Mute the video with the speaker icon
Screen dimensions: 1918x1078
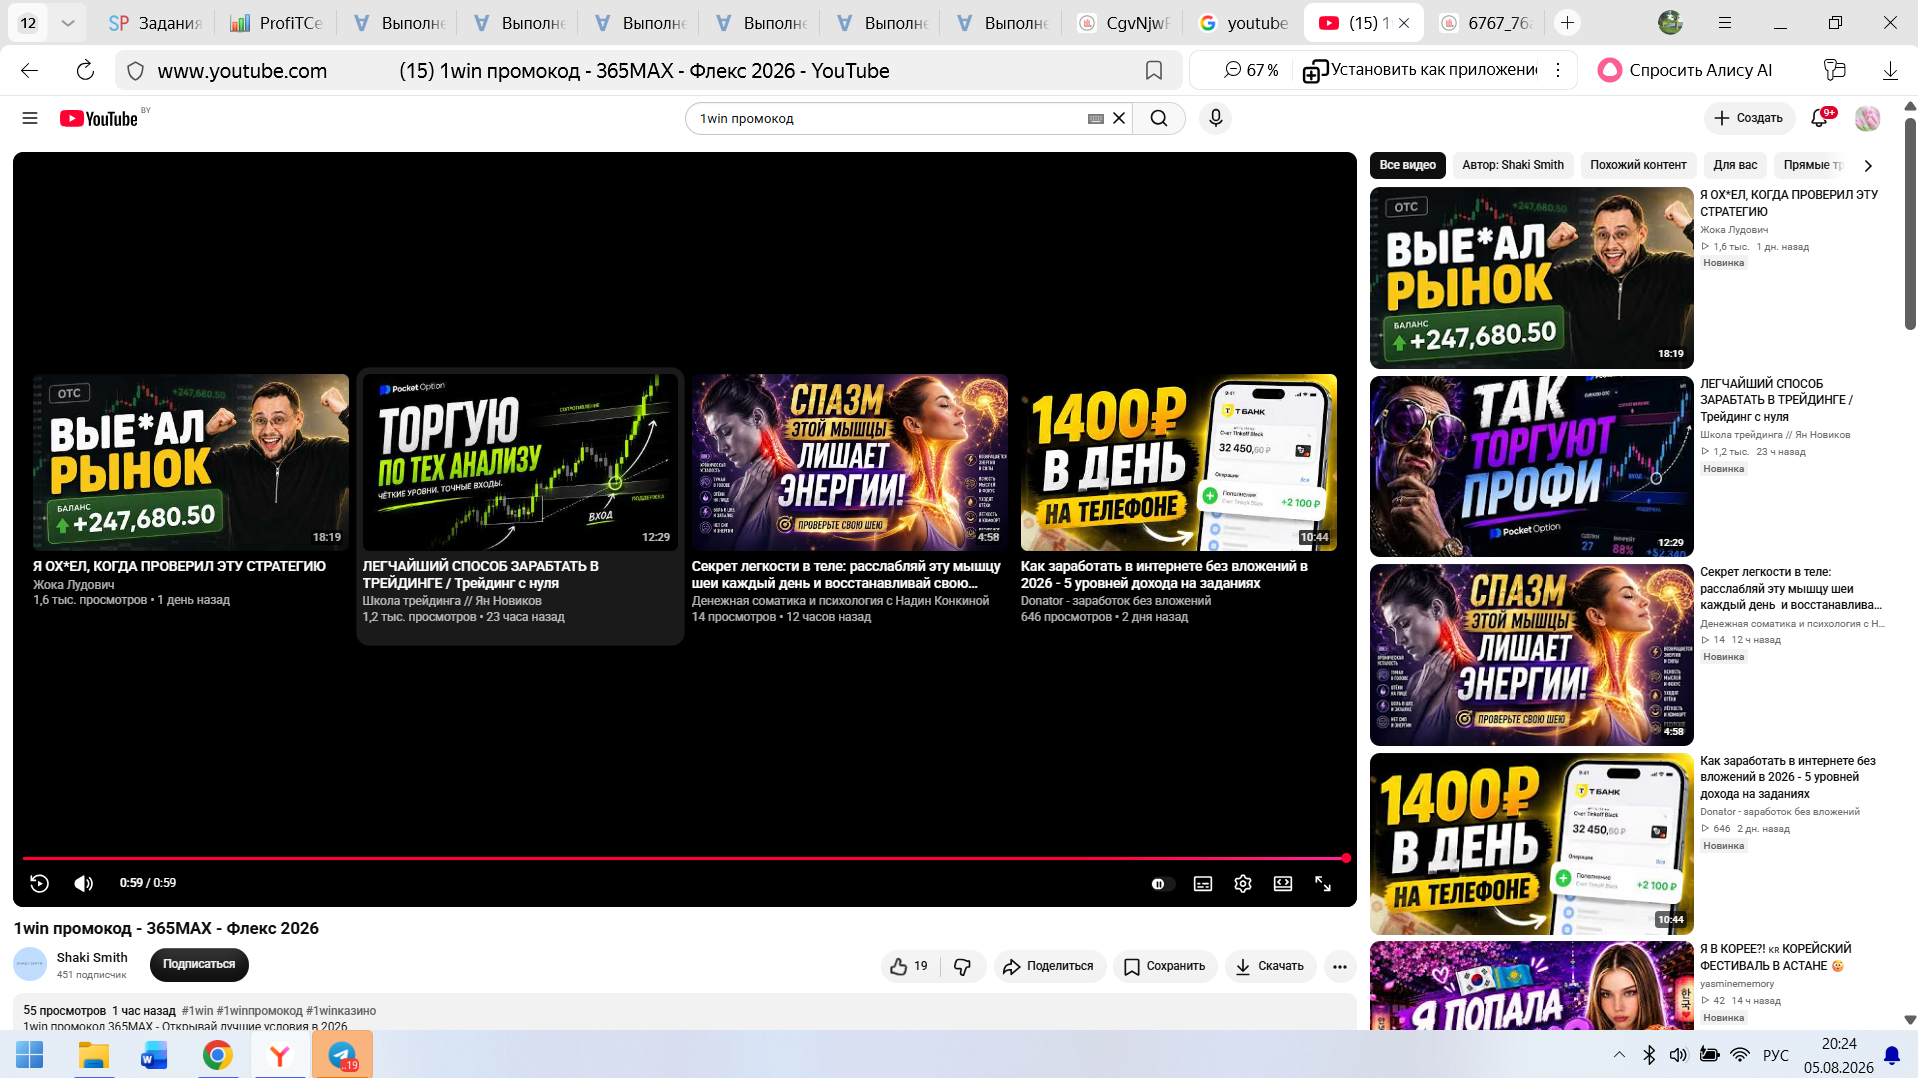coord(84,883)
